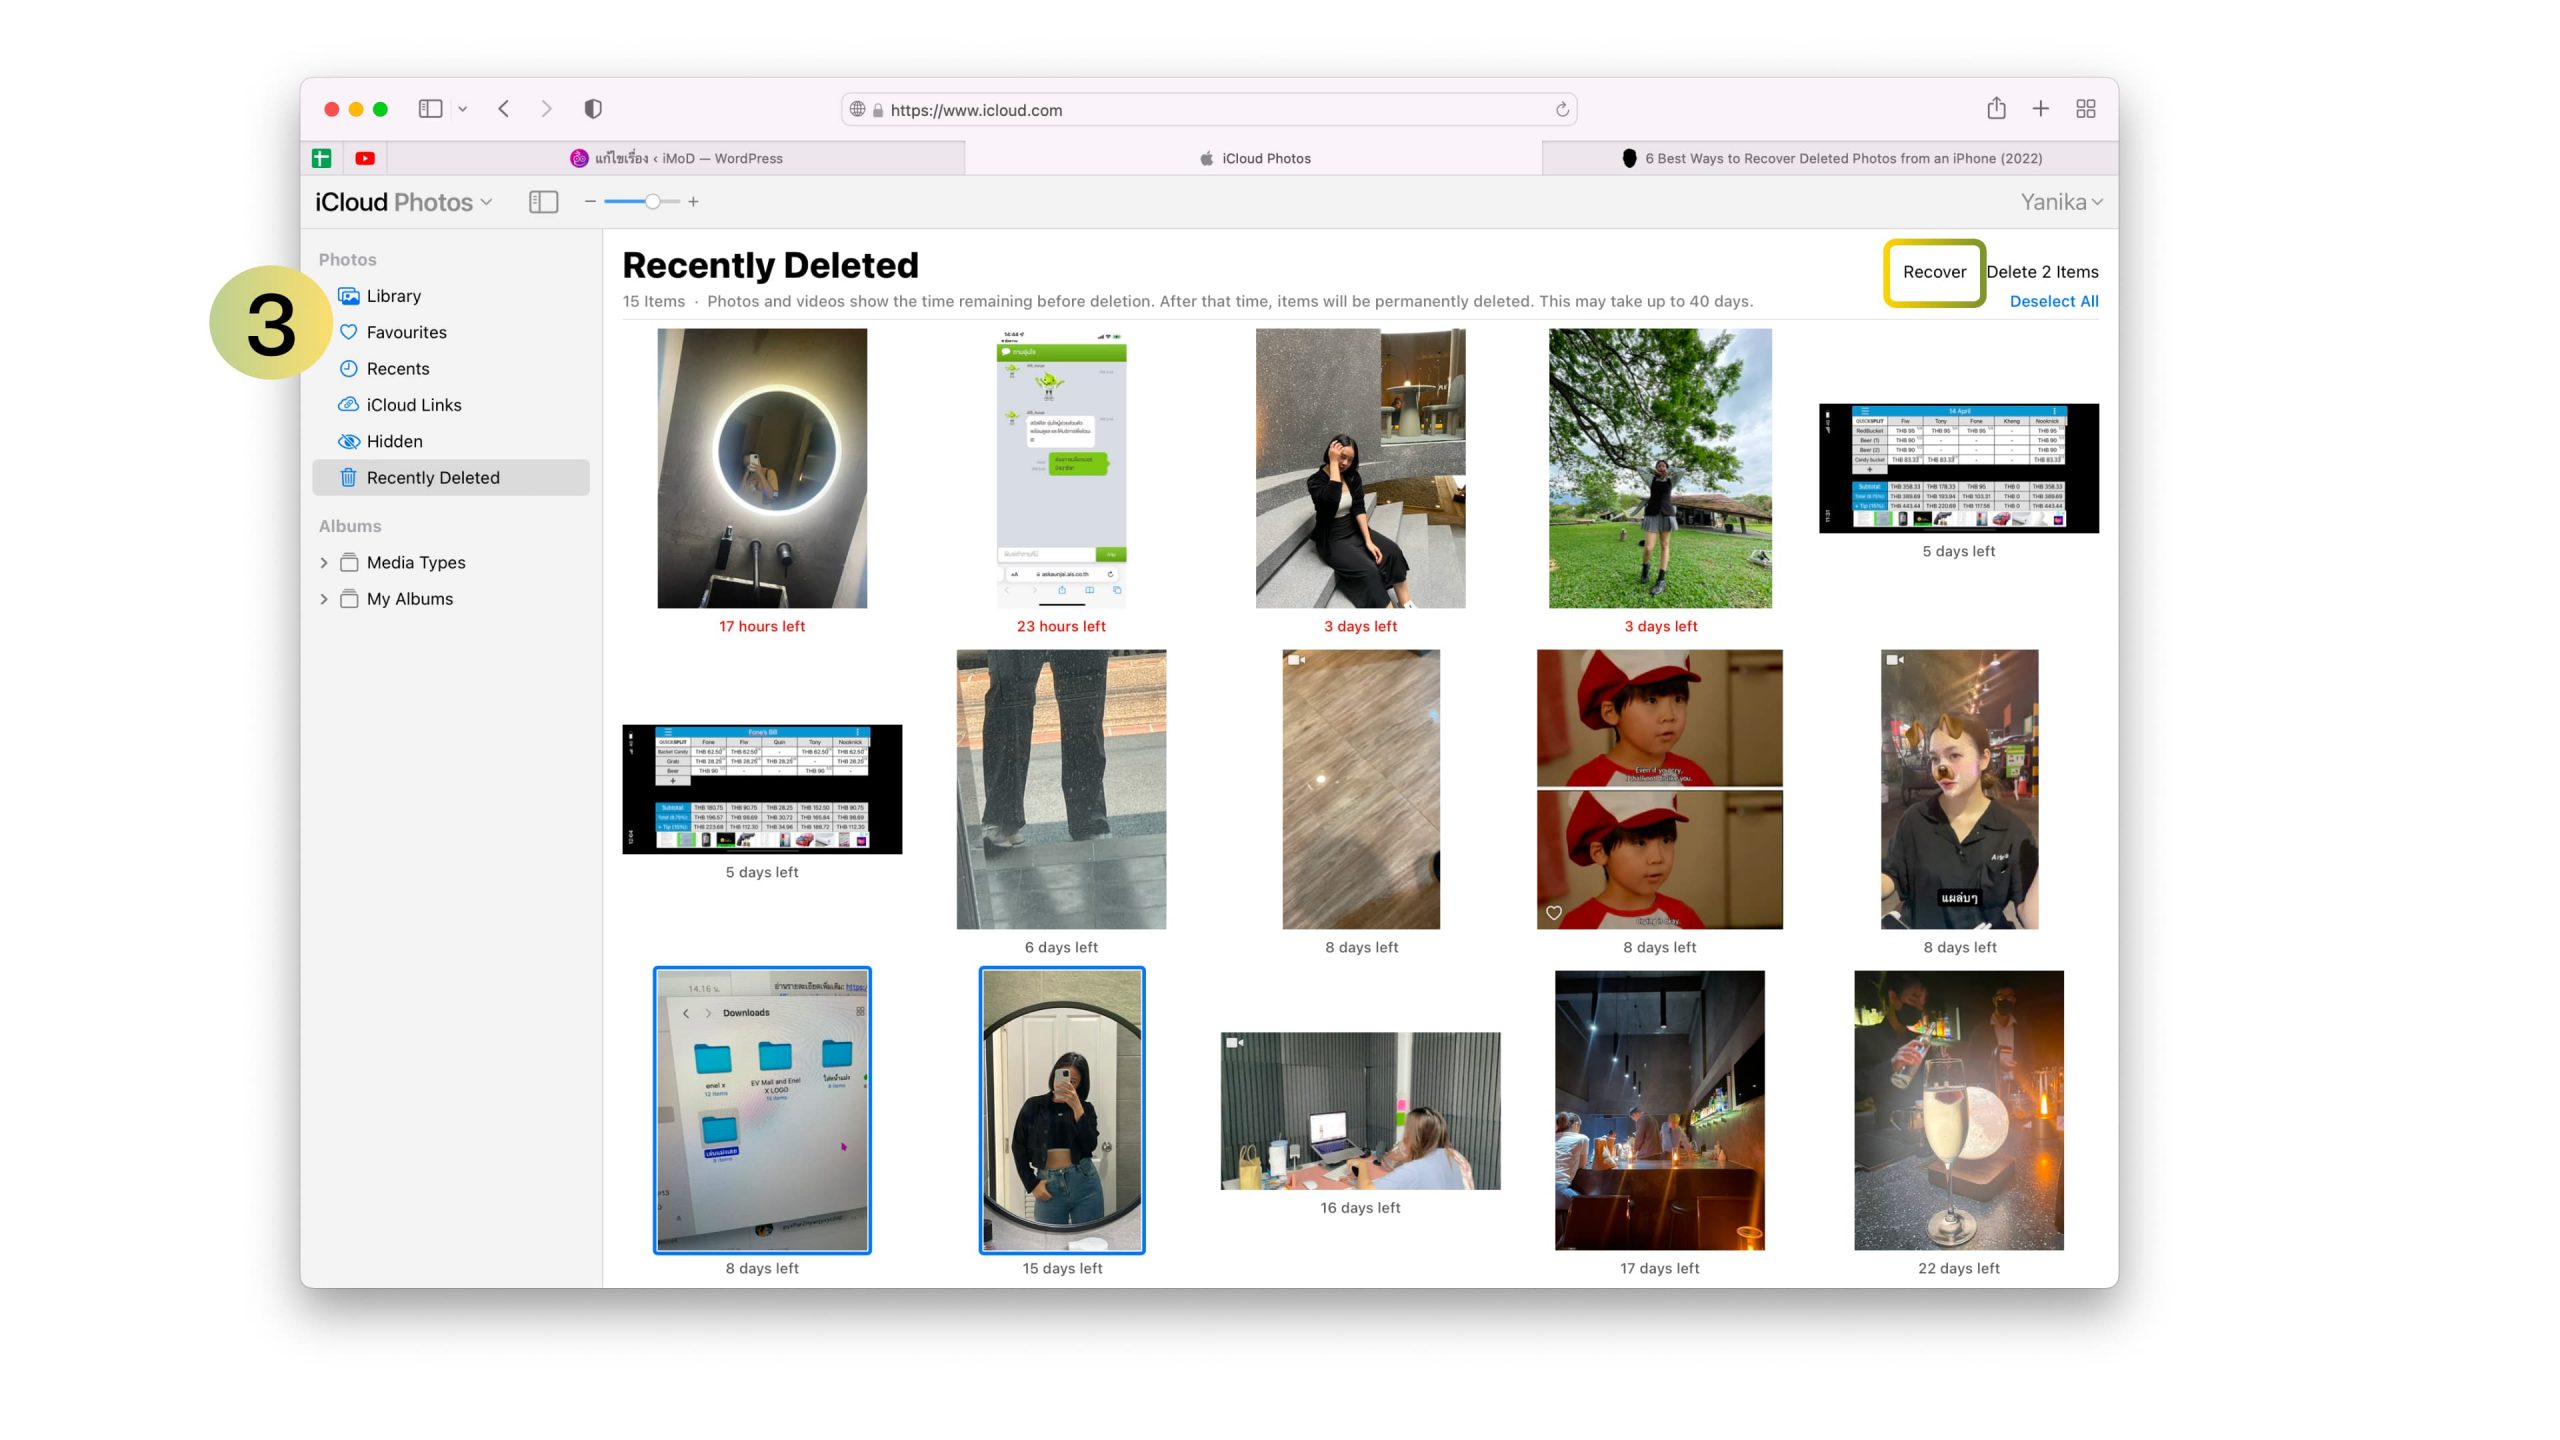Click the Recover button
2560x1440 pixels.
click(x=1934, y=272)
